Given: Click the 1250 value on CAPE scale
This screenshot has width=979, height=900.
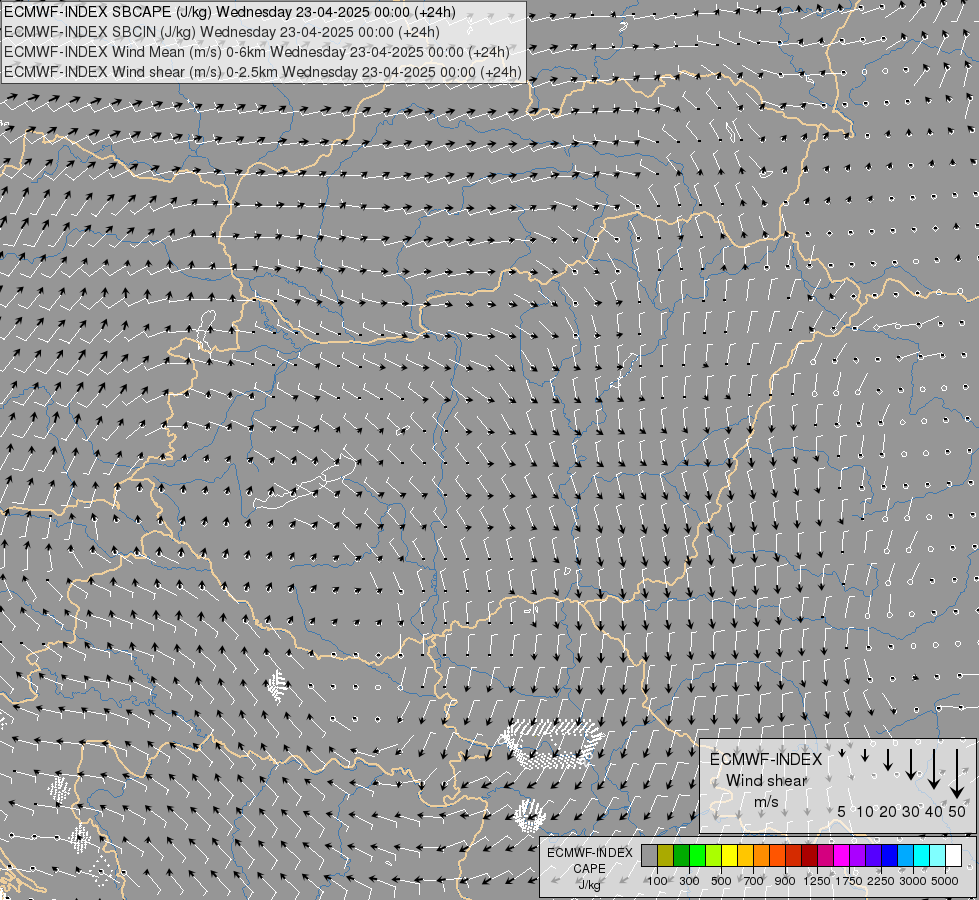Looking at the screenshot, I should 817,881.
